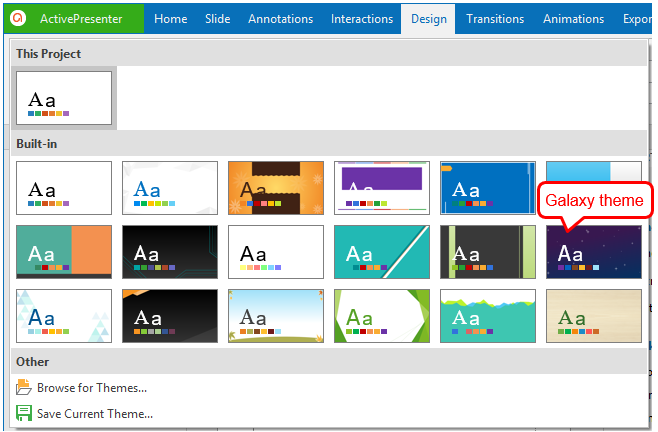Open the Export tab
Viewport: 658px width, 432px height.
coord(637,19)
